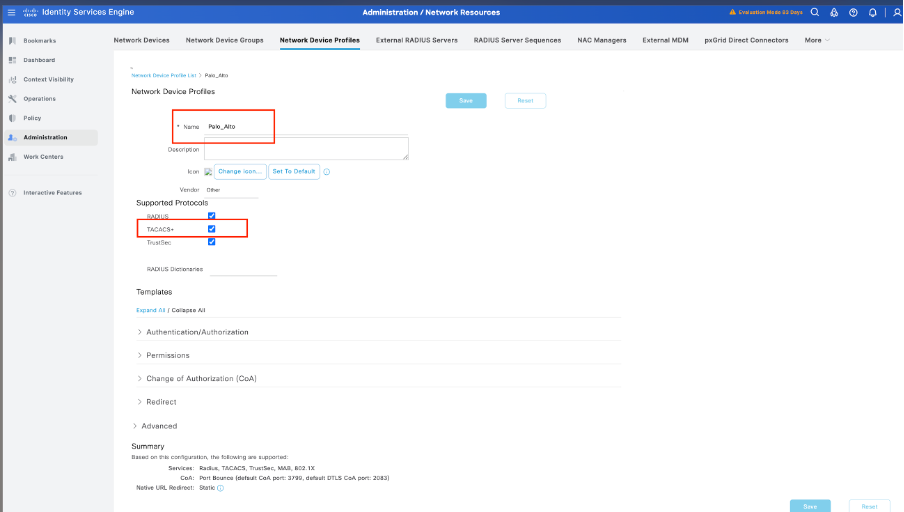Open Operations in the sidebar
904x512 pixels.
tap(40, 99)
